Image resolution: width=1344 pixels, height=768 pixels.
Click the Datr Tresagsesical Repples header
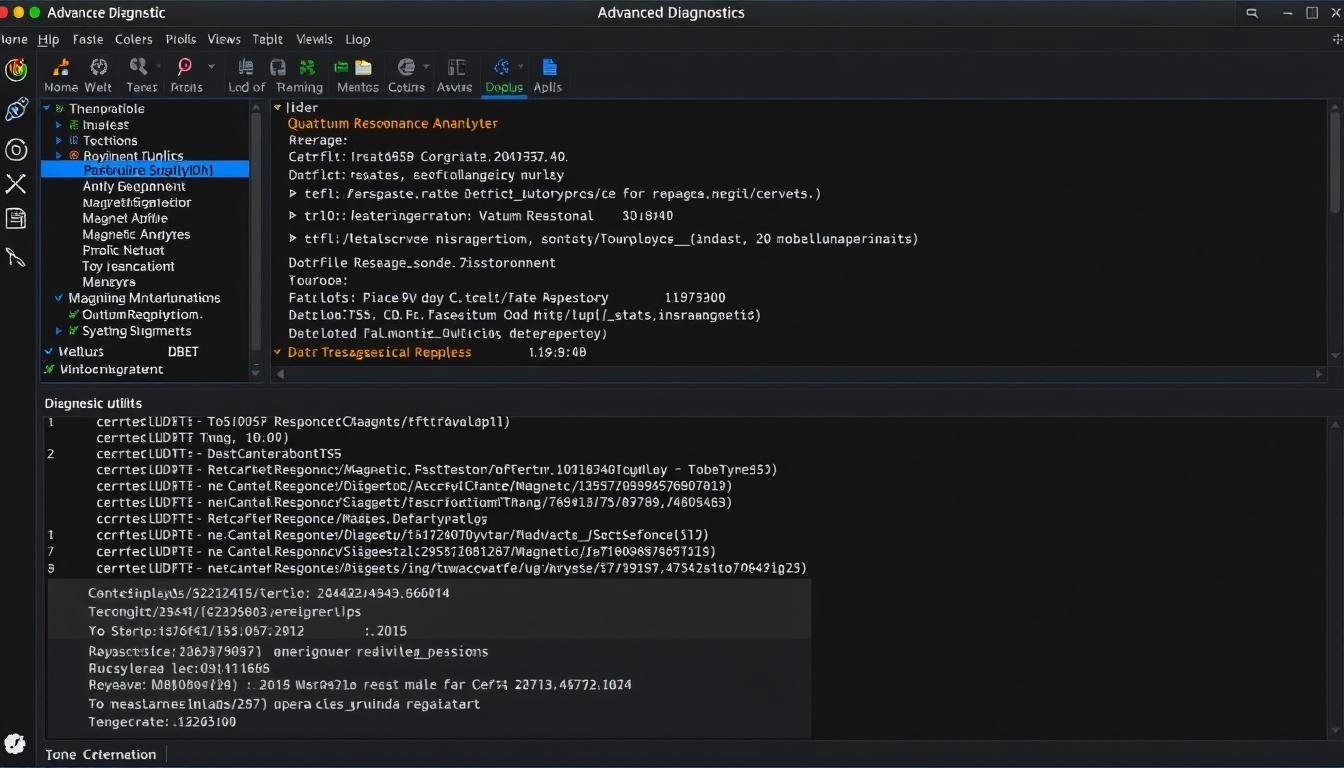click(x=379, y=352)
